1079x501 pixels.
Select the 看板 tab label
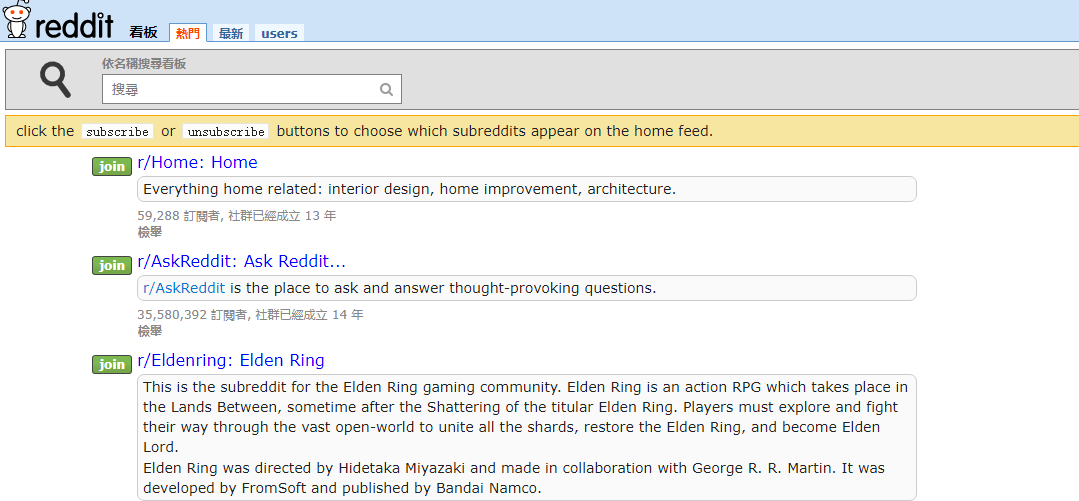tap(143, 33)
